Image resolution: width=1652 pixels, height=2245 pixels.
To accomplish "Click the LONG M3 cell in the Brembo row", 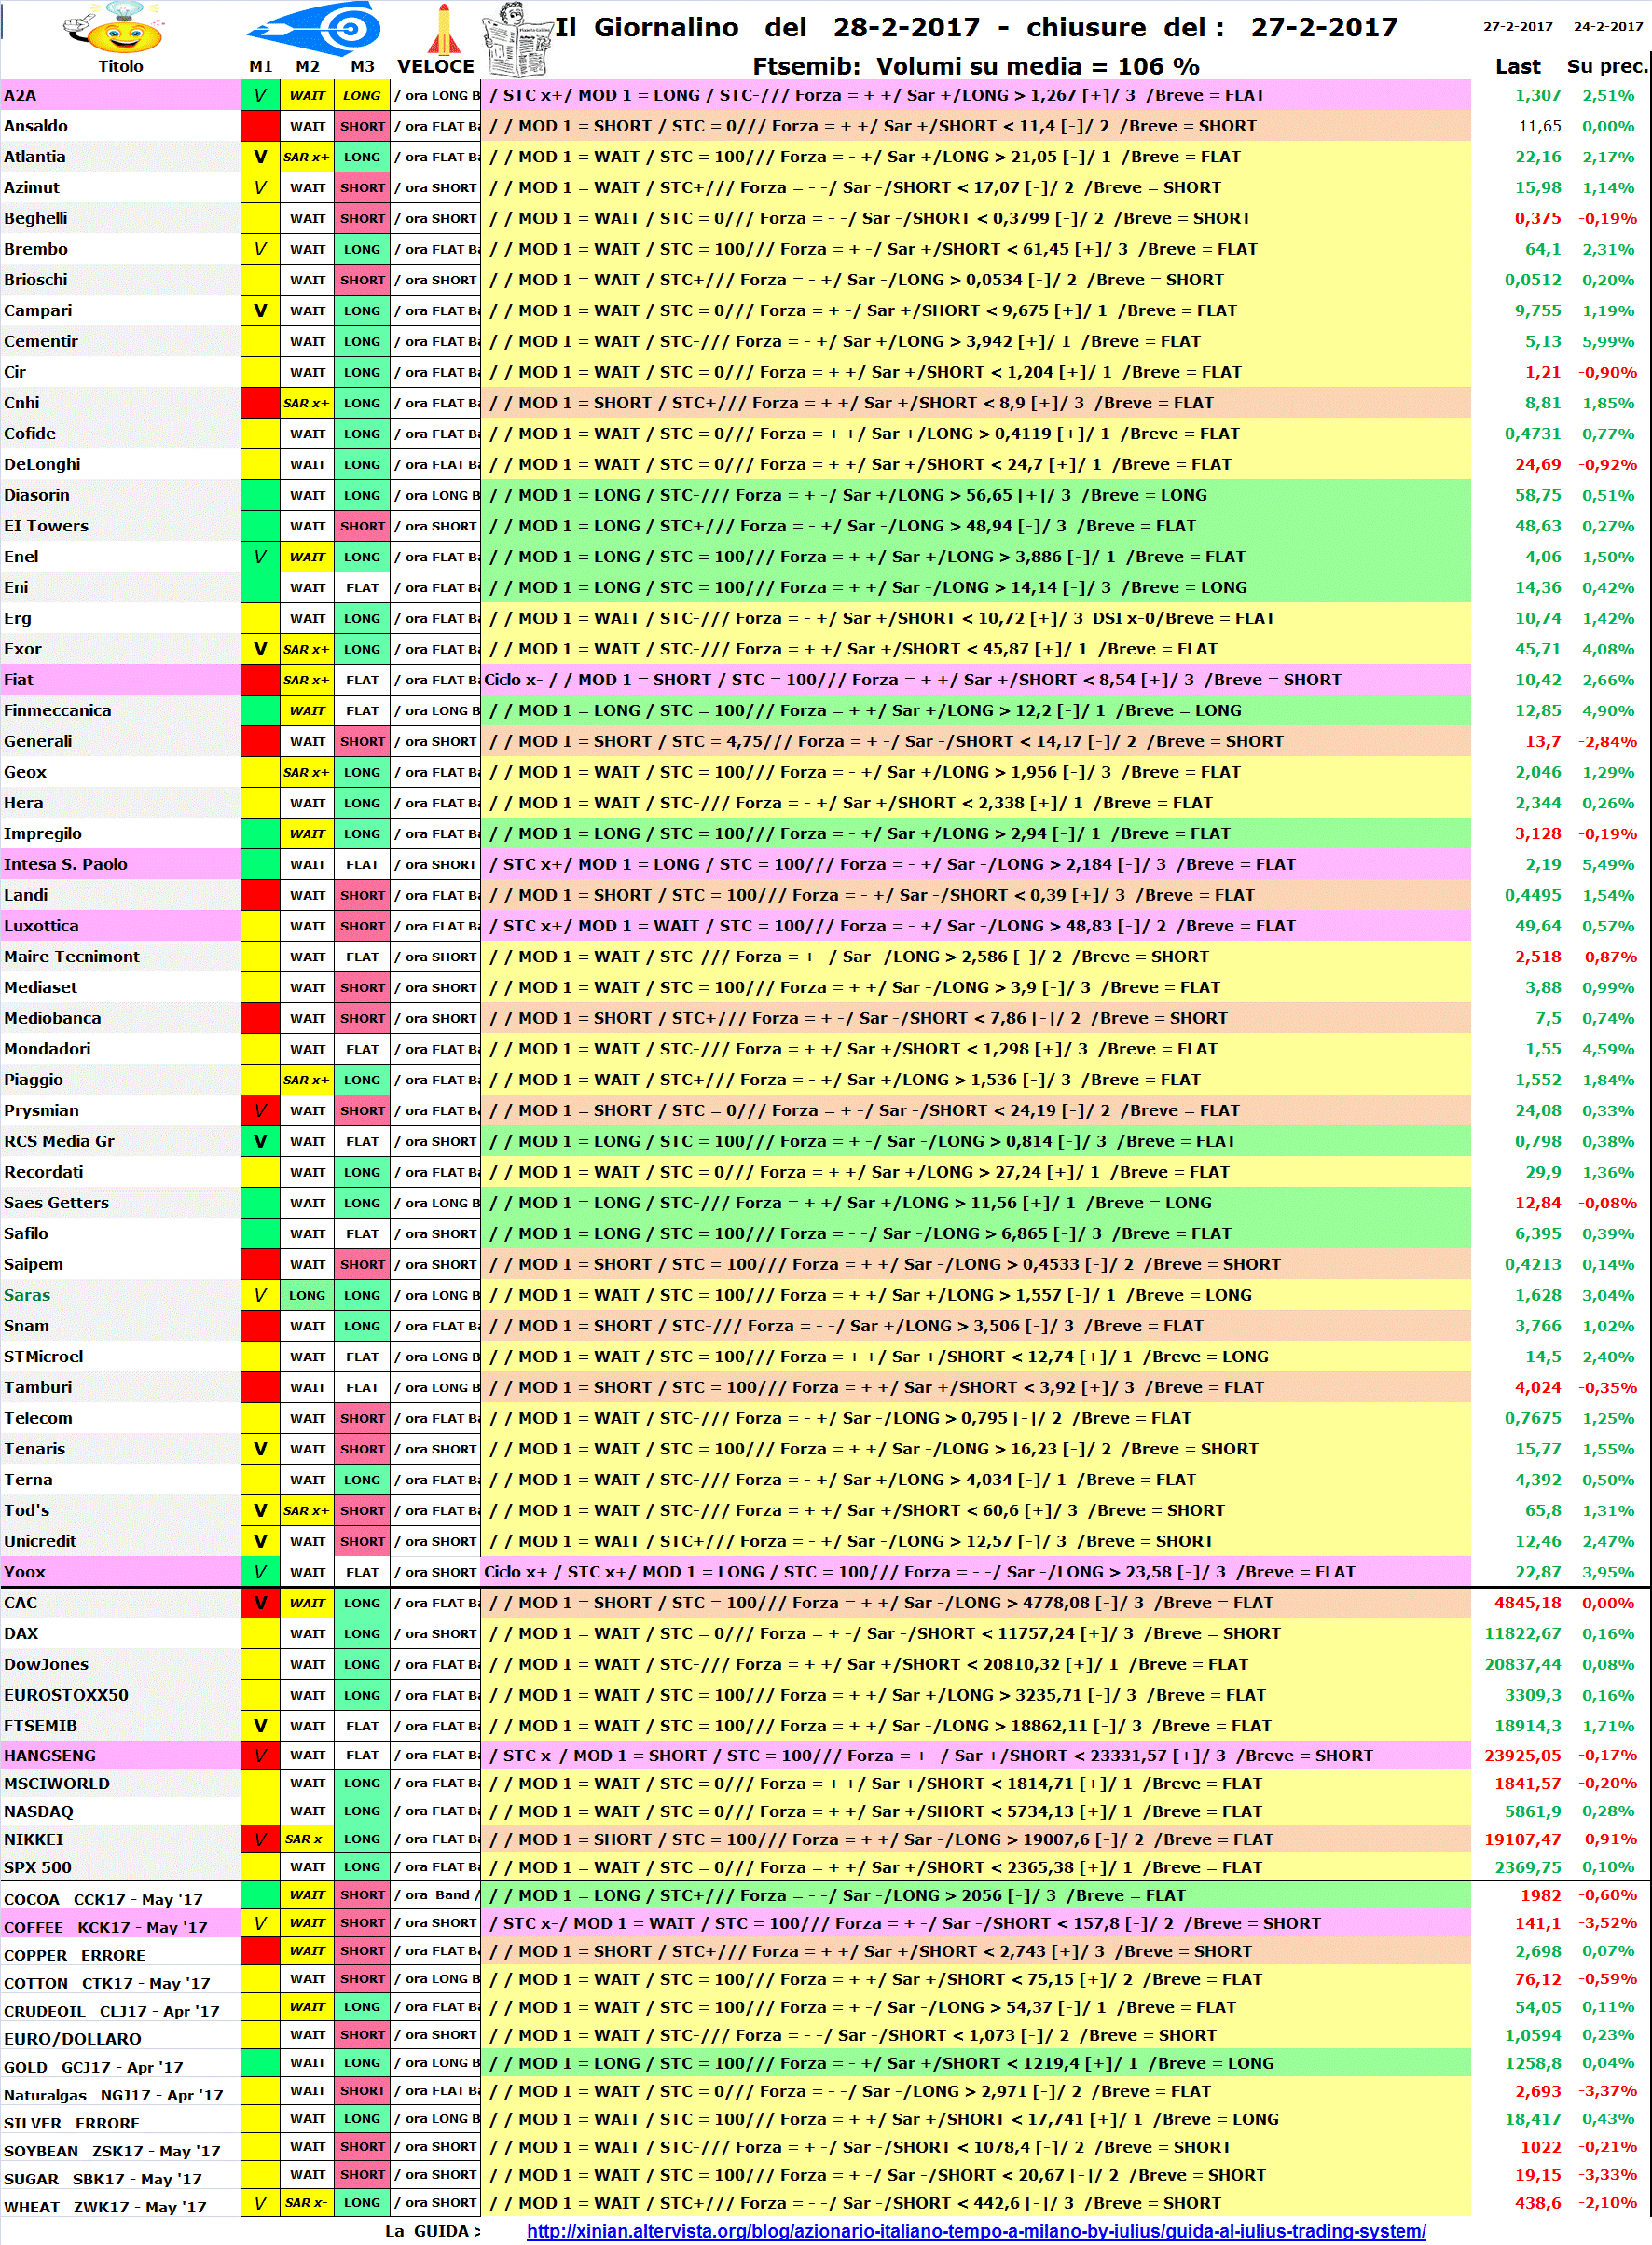I will (x=362, y=249).
